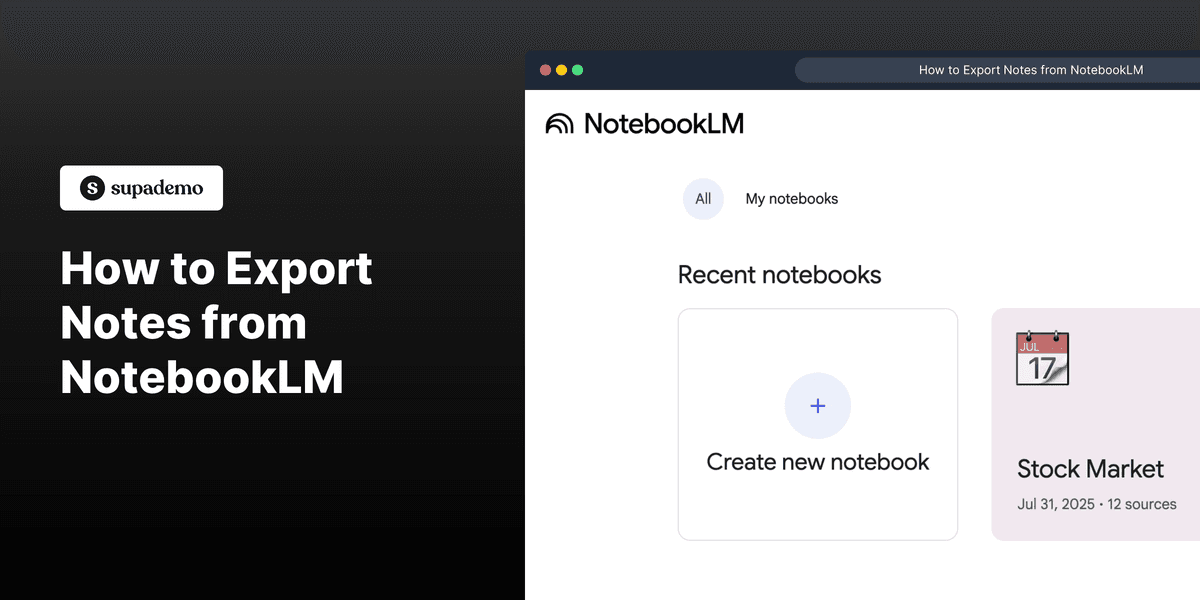Image resolution: width=1200 pixels, height=600 pixels.
Task: Click the circular plus button inside the card
Action: [817, 405]
